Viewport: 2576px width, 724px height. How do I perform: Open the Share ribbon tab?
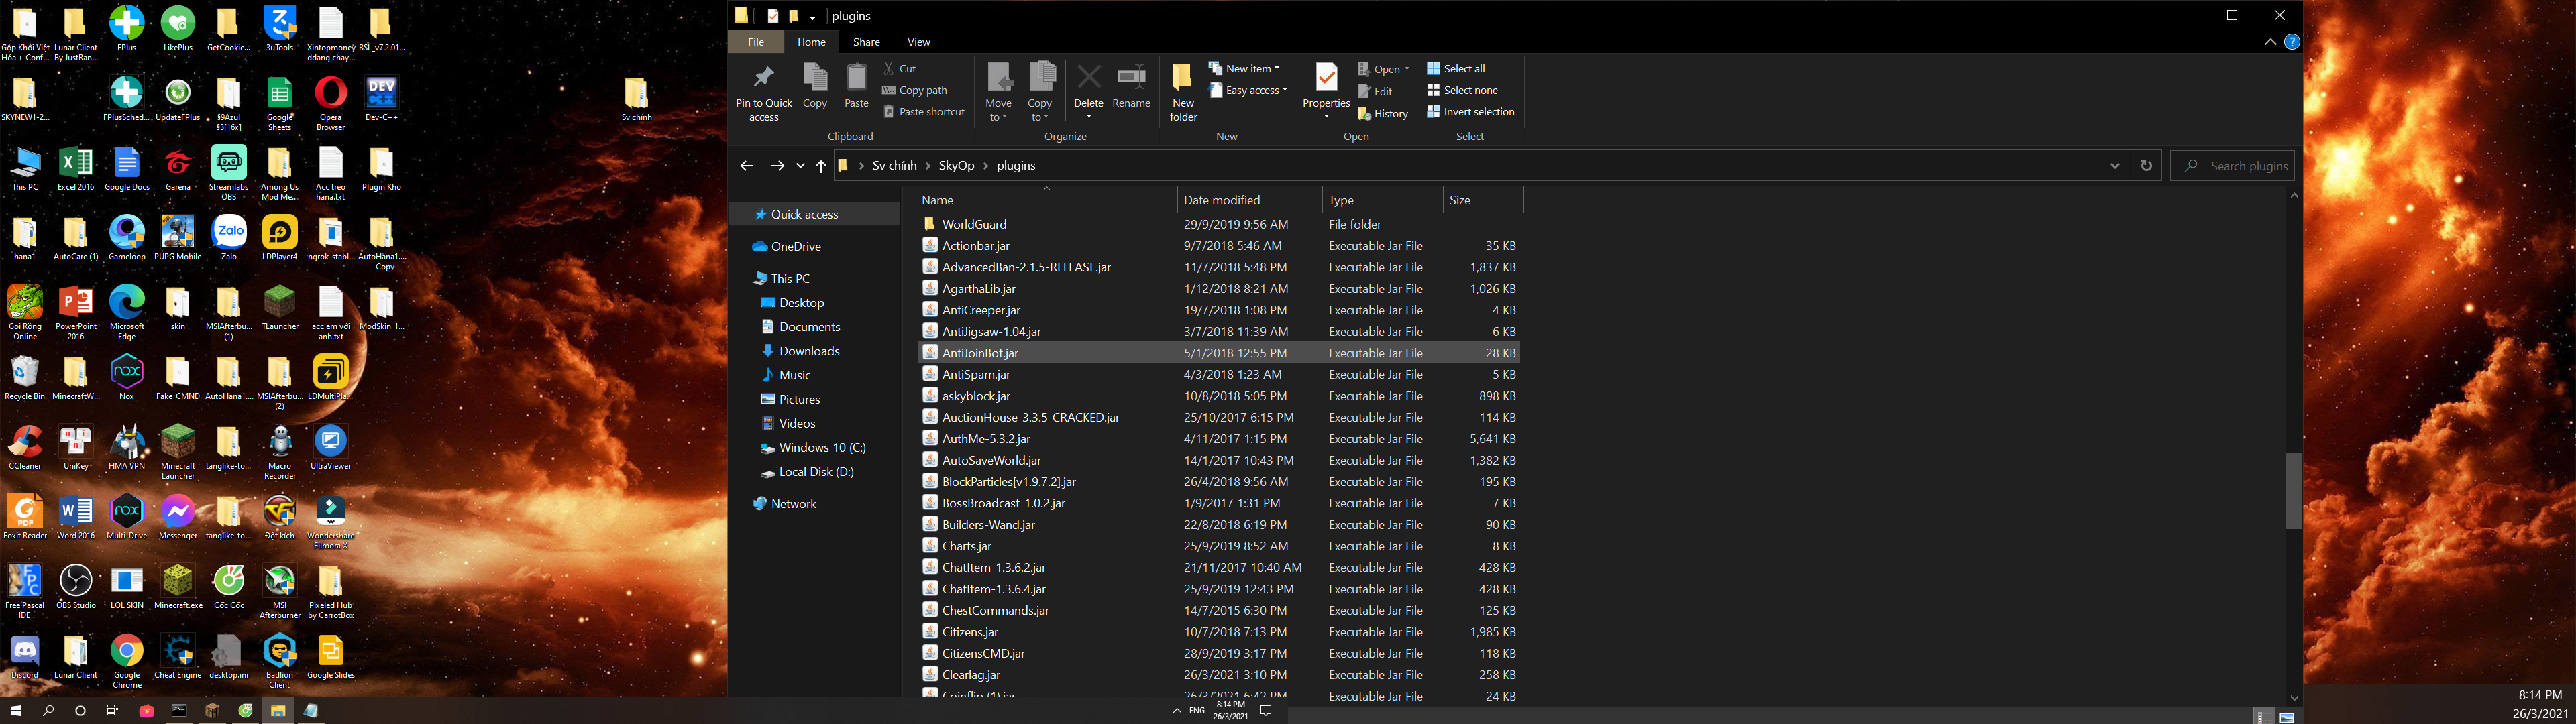[x=866, y=42]
